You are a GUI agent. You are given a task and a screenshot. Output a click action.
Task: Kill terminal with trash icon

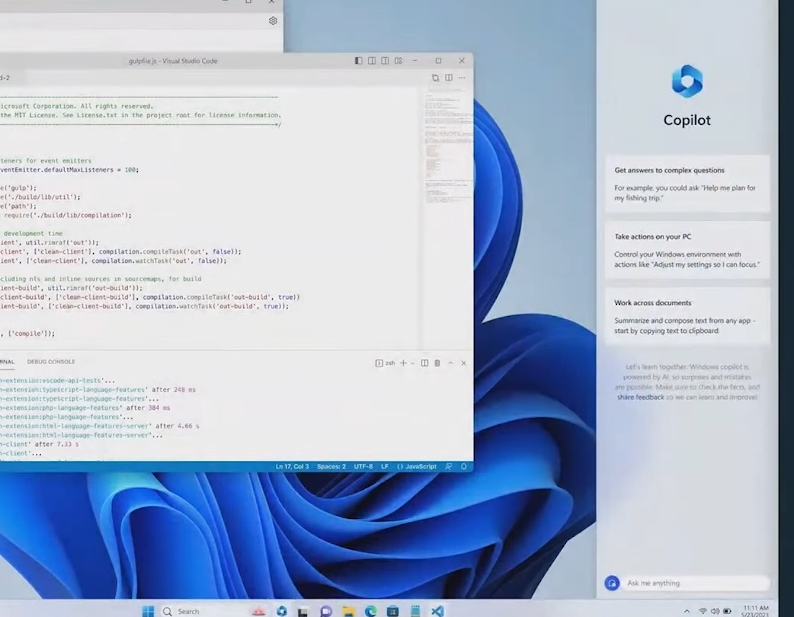pos(438,363)
